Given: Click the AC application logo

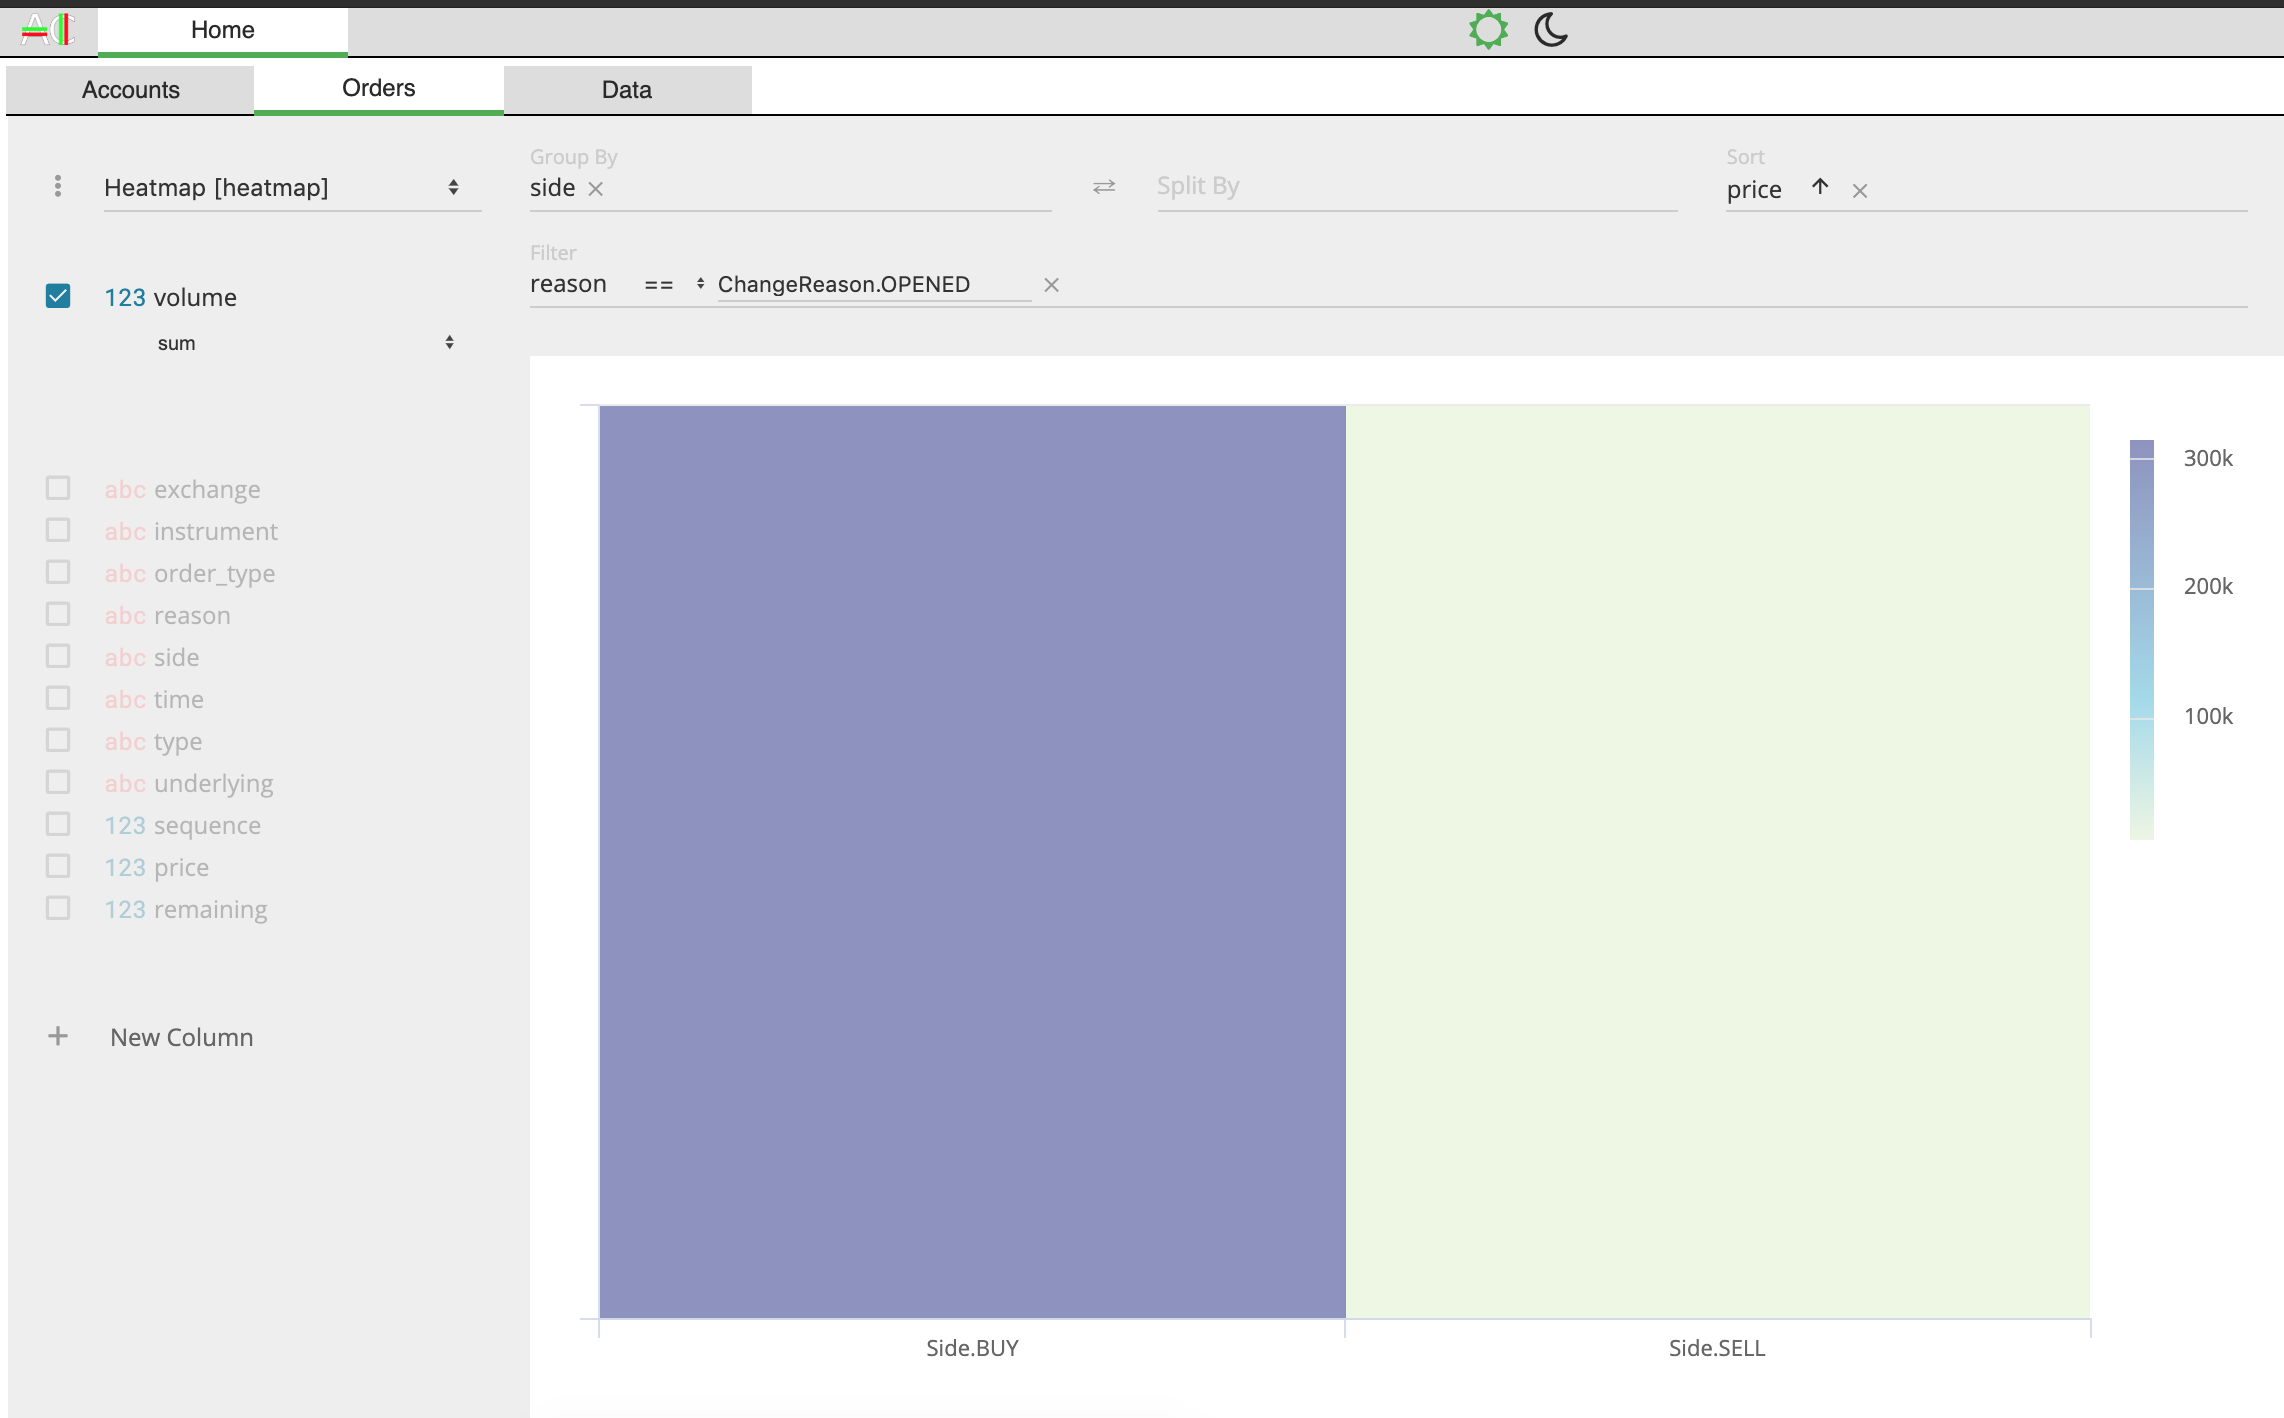Looking at the screenshot, I should coord(48,29).
